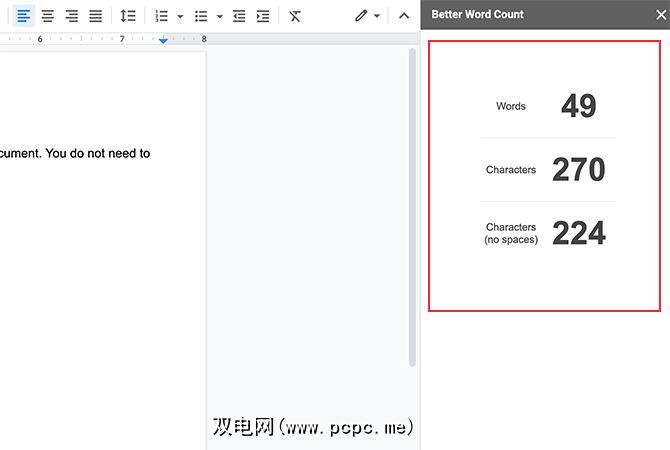The width and height of the screenshot is (670, 450).
Task: Expand bulleted list style dropdown
Action: tap(220, 17)
